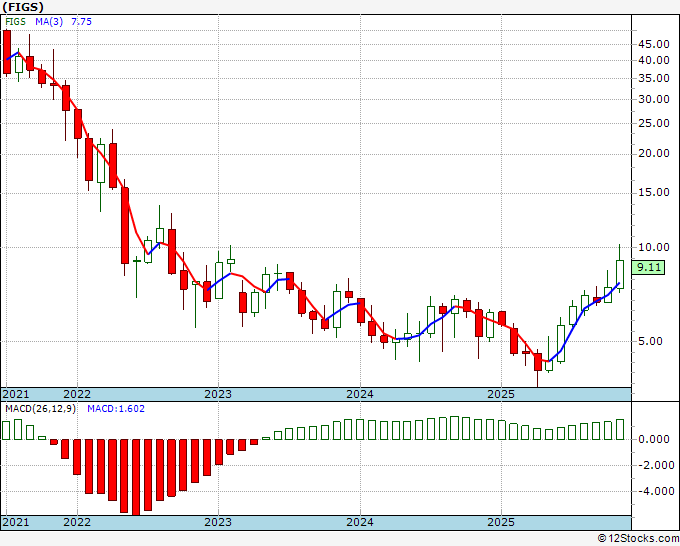Click the 20.00 price axis label
This screenshot has width=680, height=546.
click(x=654, y=154)
